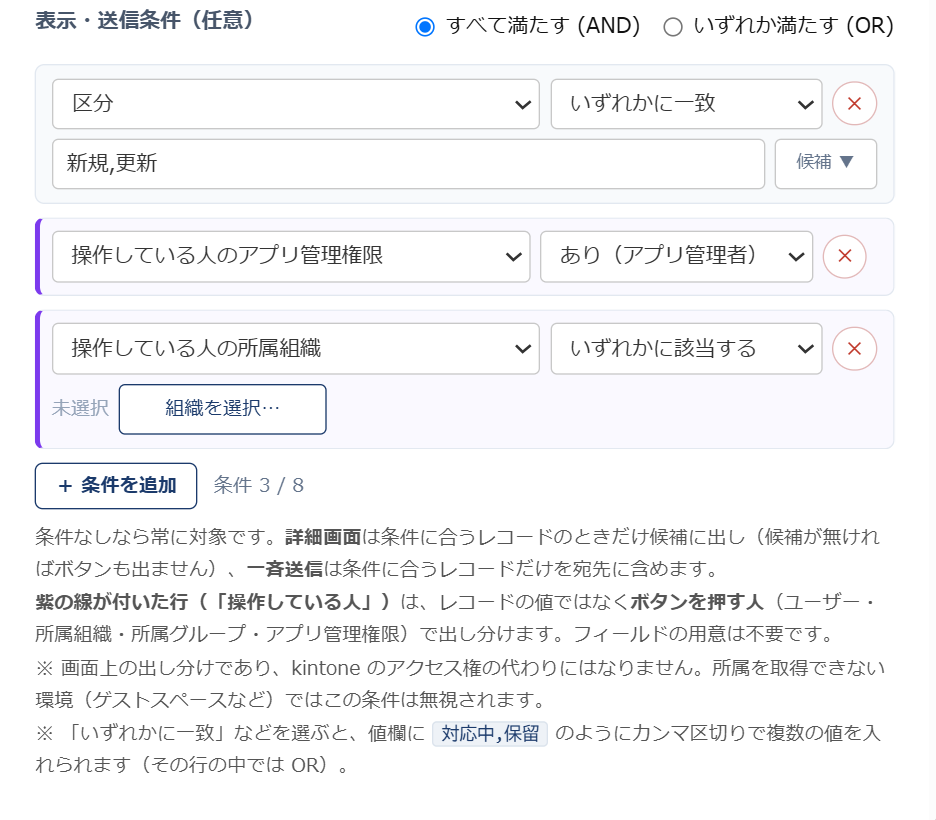The image size is (936, 820).
Task: Click the 新規,更新 value input field
Action: click(x=408, y=164)
